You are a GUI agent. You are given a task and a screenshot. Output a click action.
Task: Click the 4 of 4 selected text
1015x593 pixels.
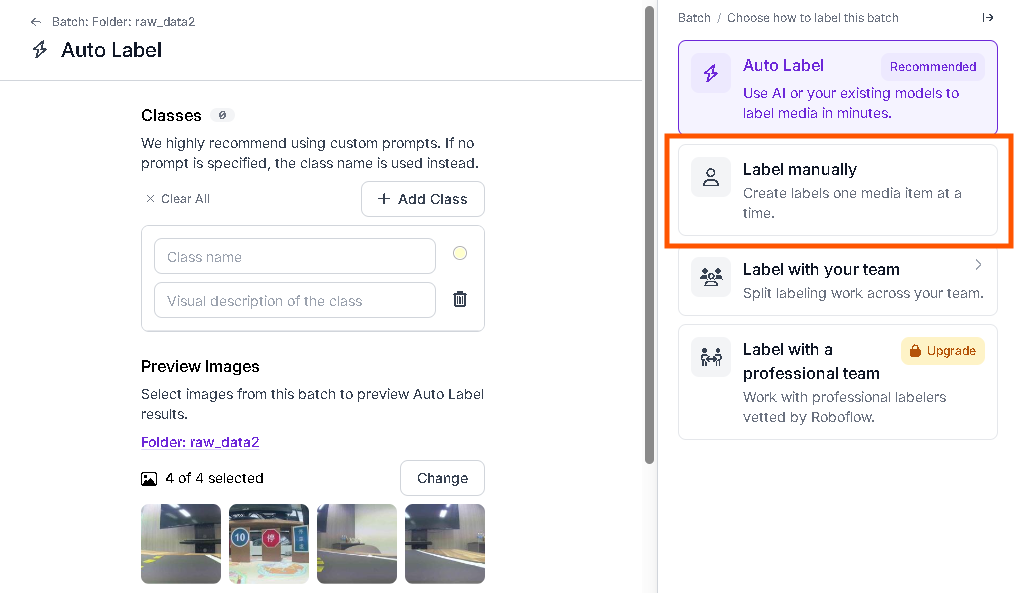214,478
